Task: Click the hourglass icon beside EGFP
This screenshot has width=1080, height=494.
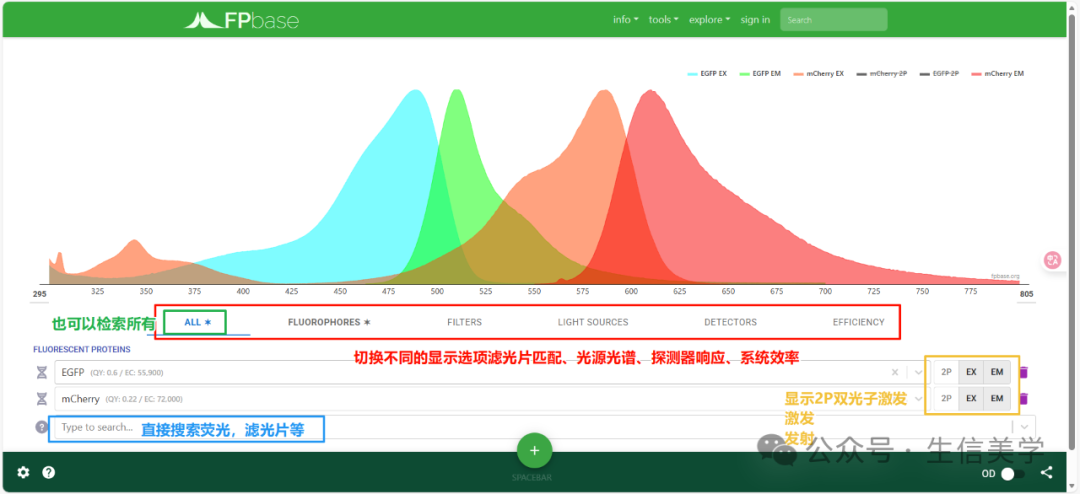Action: tap(42, 373)
